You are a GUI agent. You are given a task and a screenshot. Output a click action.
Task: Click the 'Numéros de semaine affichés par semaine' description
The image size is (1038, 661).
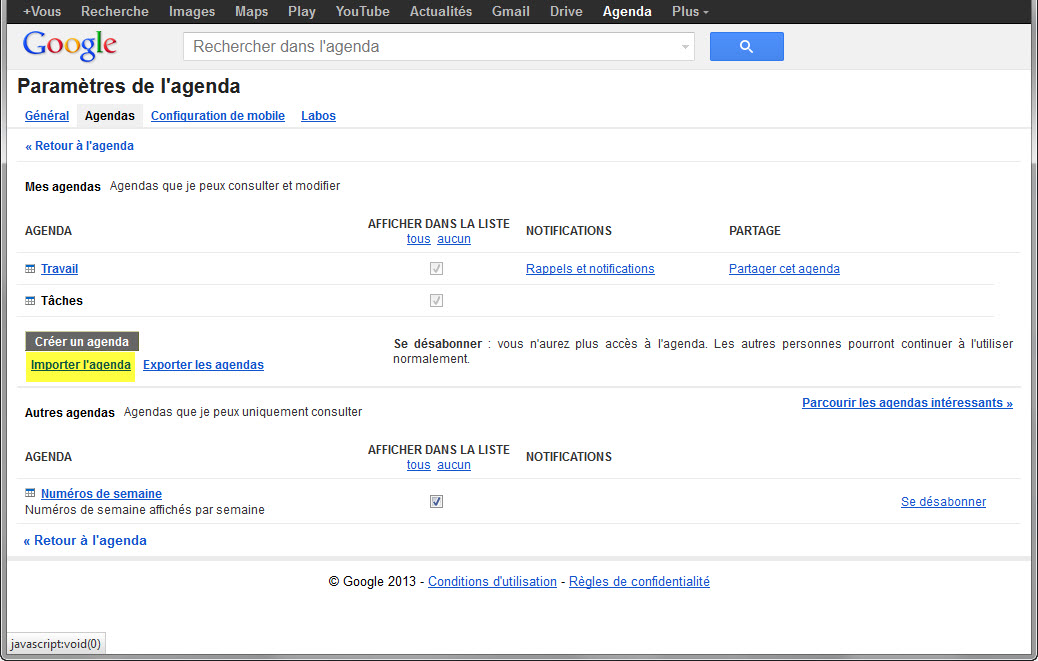pos(144,509)
